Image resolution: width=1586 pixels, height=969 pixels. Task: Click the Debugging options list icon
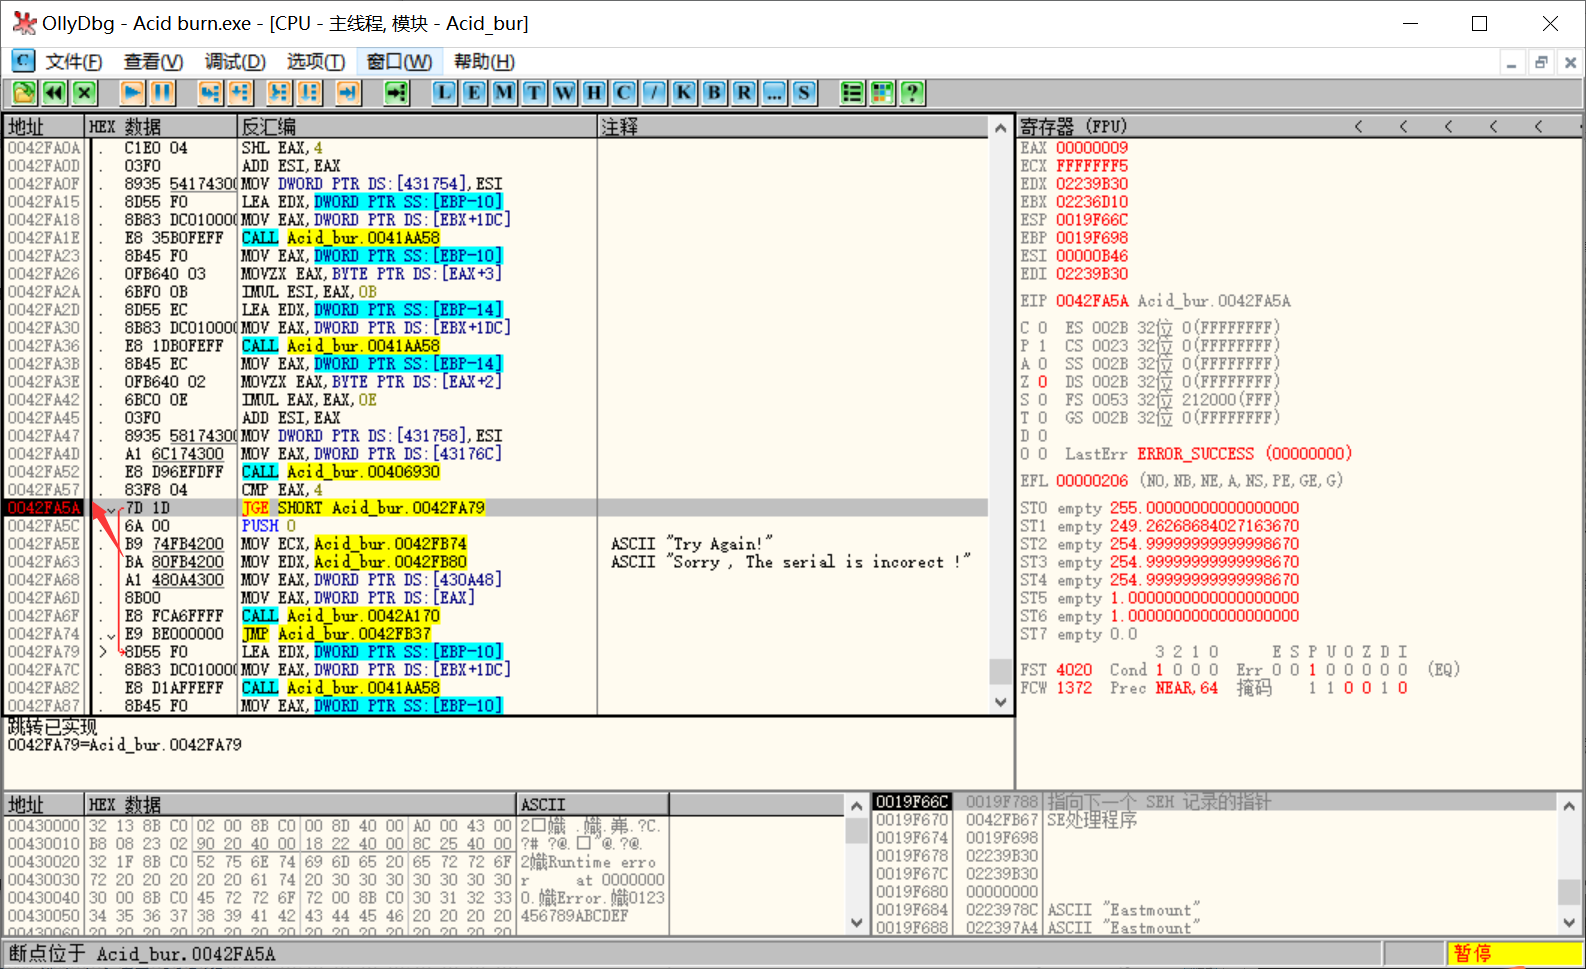852,93
